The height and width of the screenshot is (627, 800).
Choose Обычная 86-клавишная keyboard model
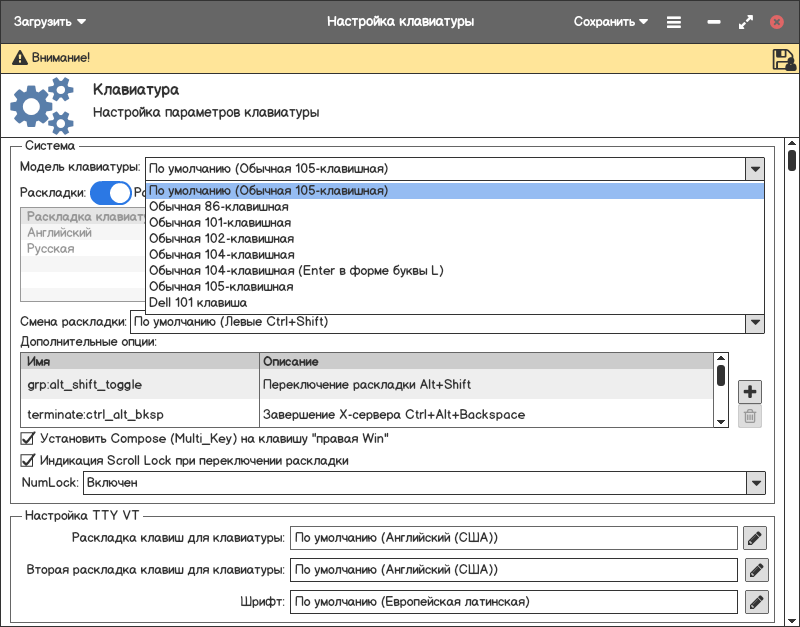click(219, 206)
